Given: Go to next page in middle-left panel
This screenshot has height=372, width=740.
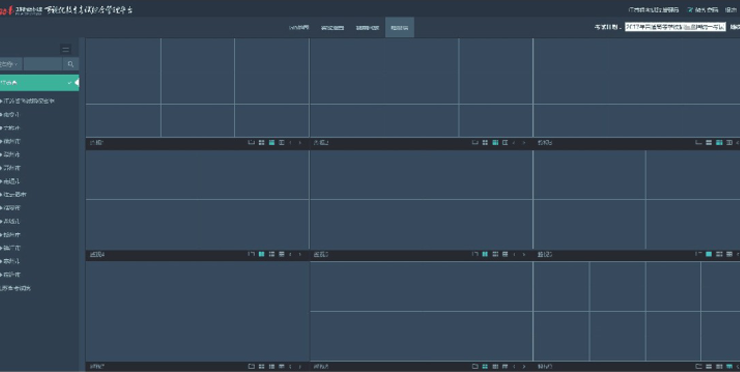Looking at the screenshot, I should pos(300,254).
